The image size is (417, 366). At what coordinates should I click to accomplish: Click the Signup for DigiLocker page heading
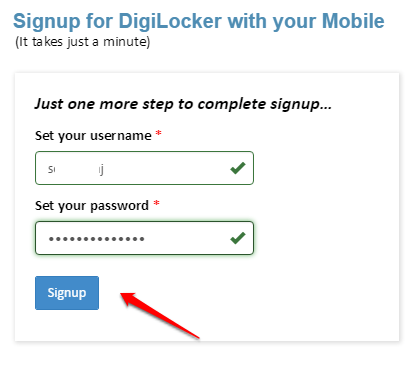tap(199, 22)
